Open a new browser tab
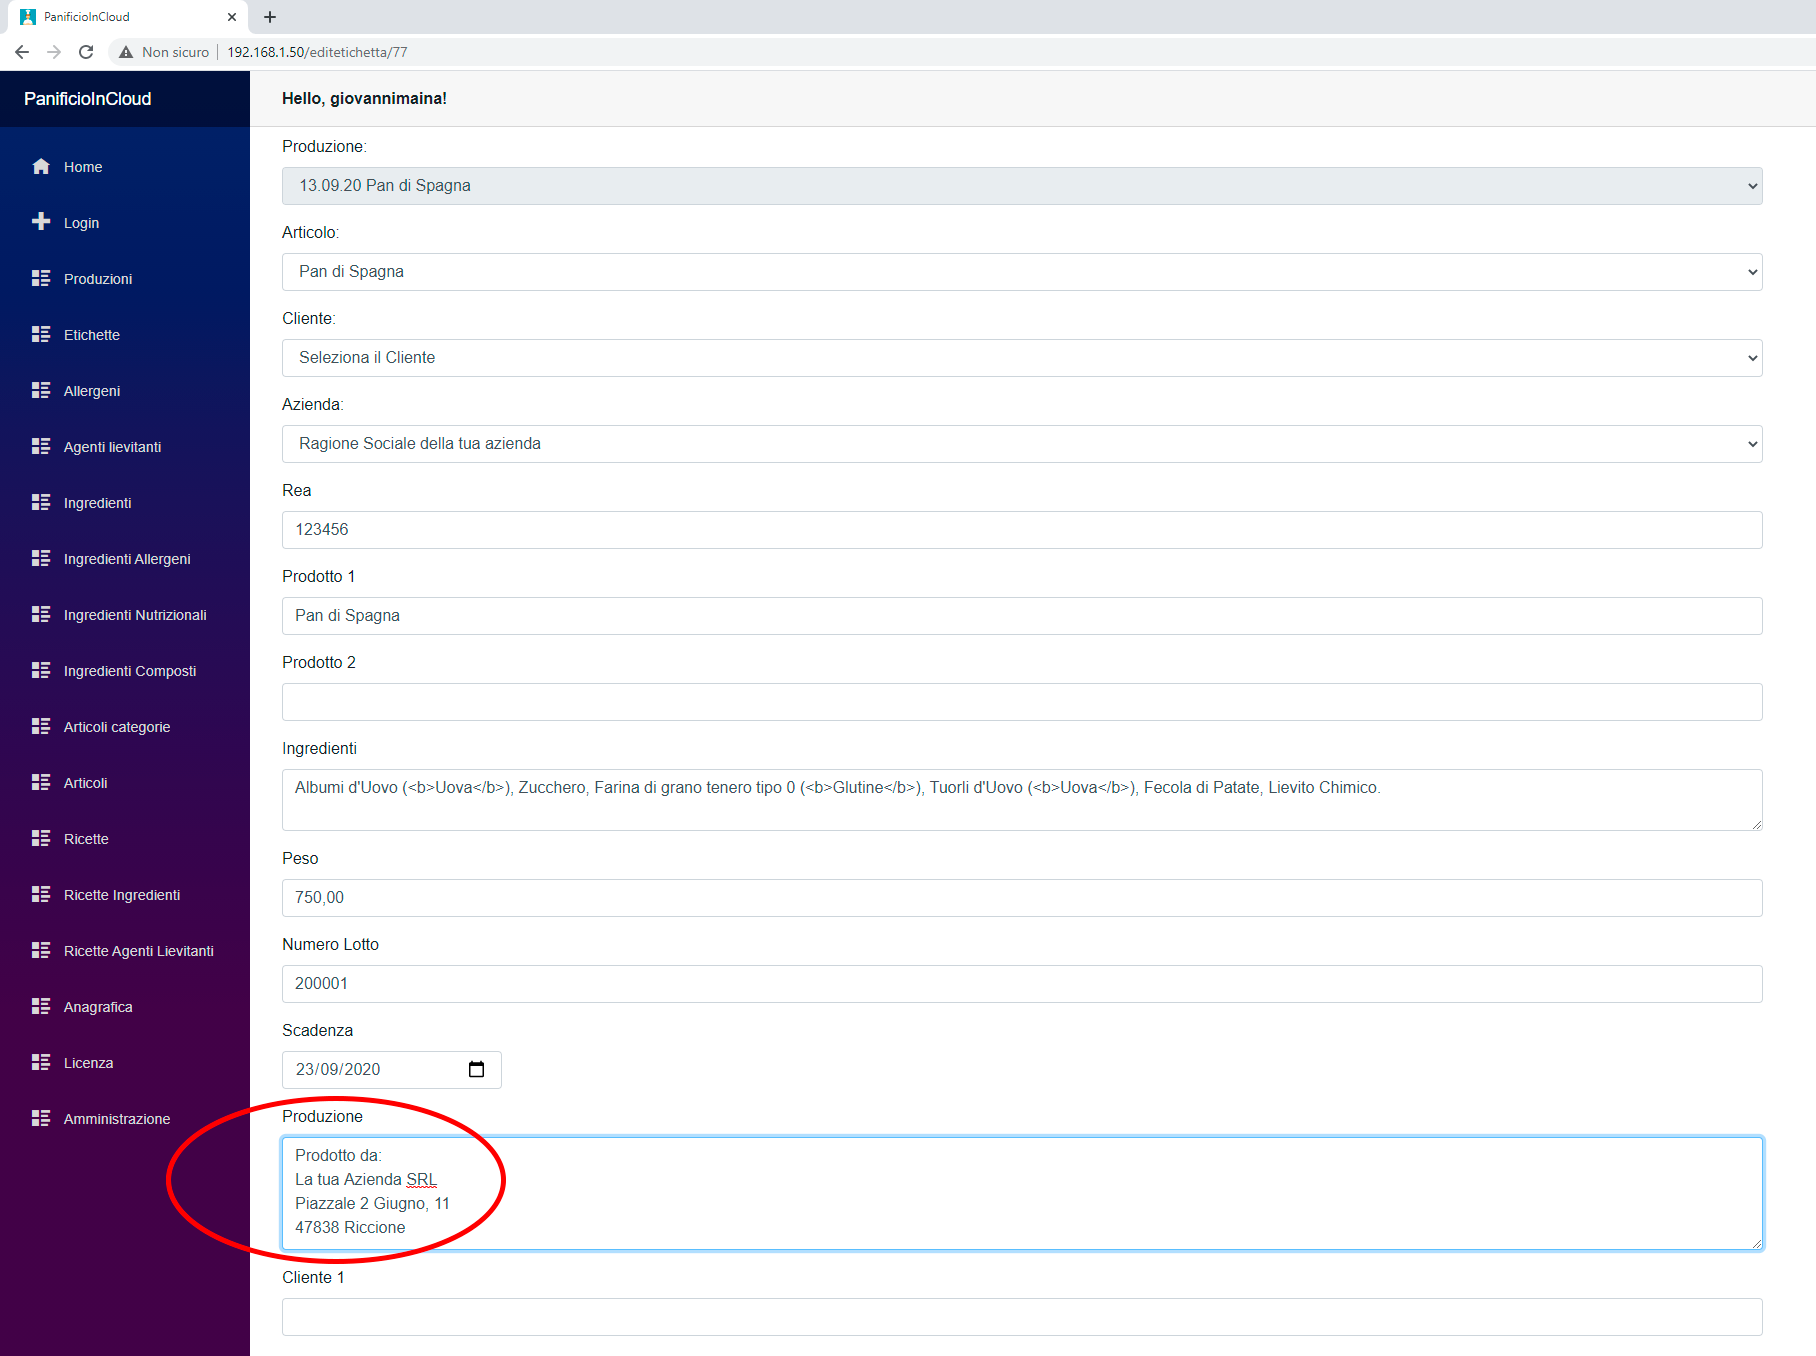The width and height of the screenshot is (1816, 1356). coord(270,17)
